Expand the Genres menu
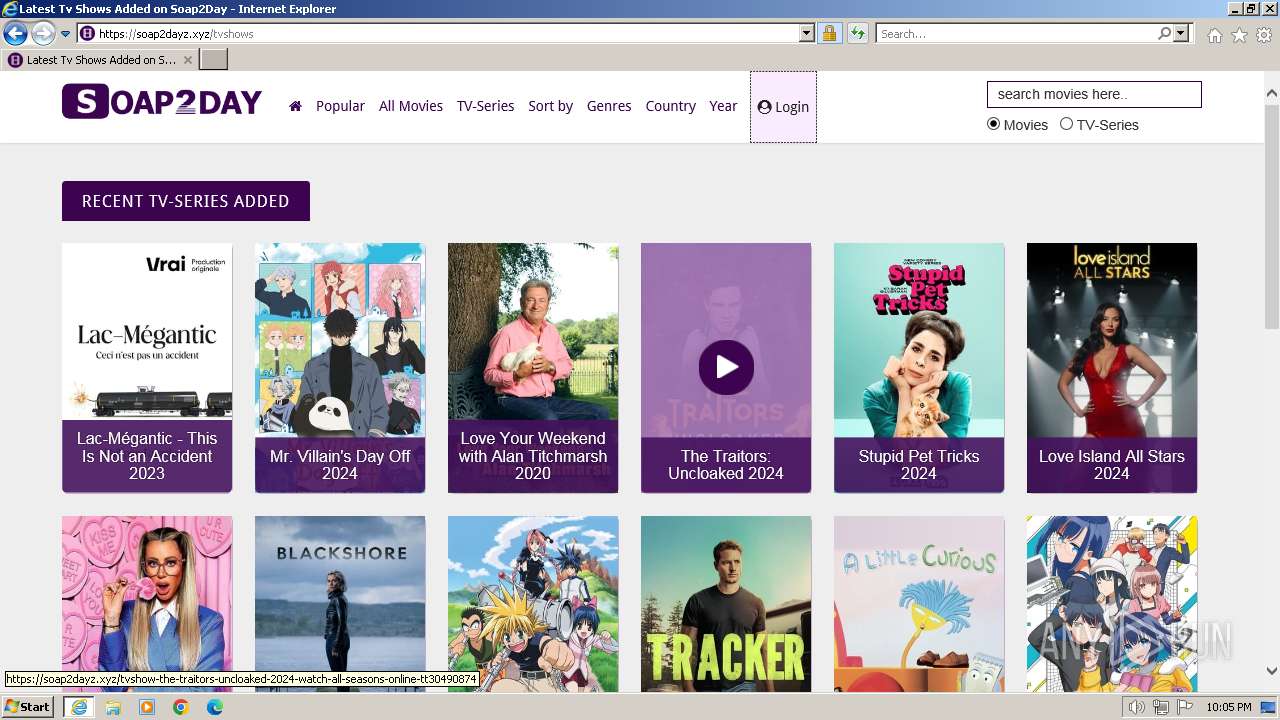Viewport: 1280px width, 720px height. pos(609,106)
